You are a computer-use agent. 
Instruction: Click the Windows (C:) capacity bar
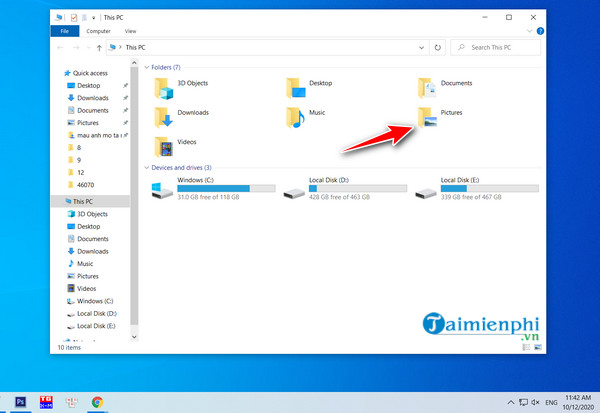pyautogui.click(x=226, y=188)
